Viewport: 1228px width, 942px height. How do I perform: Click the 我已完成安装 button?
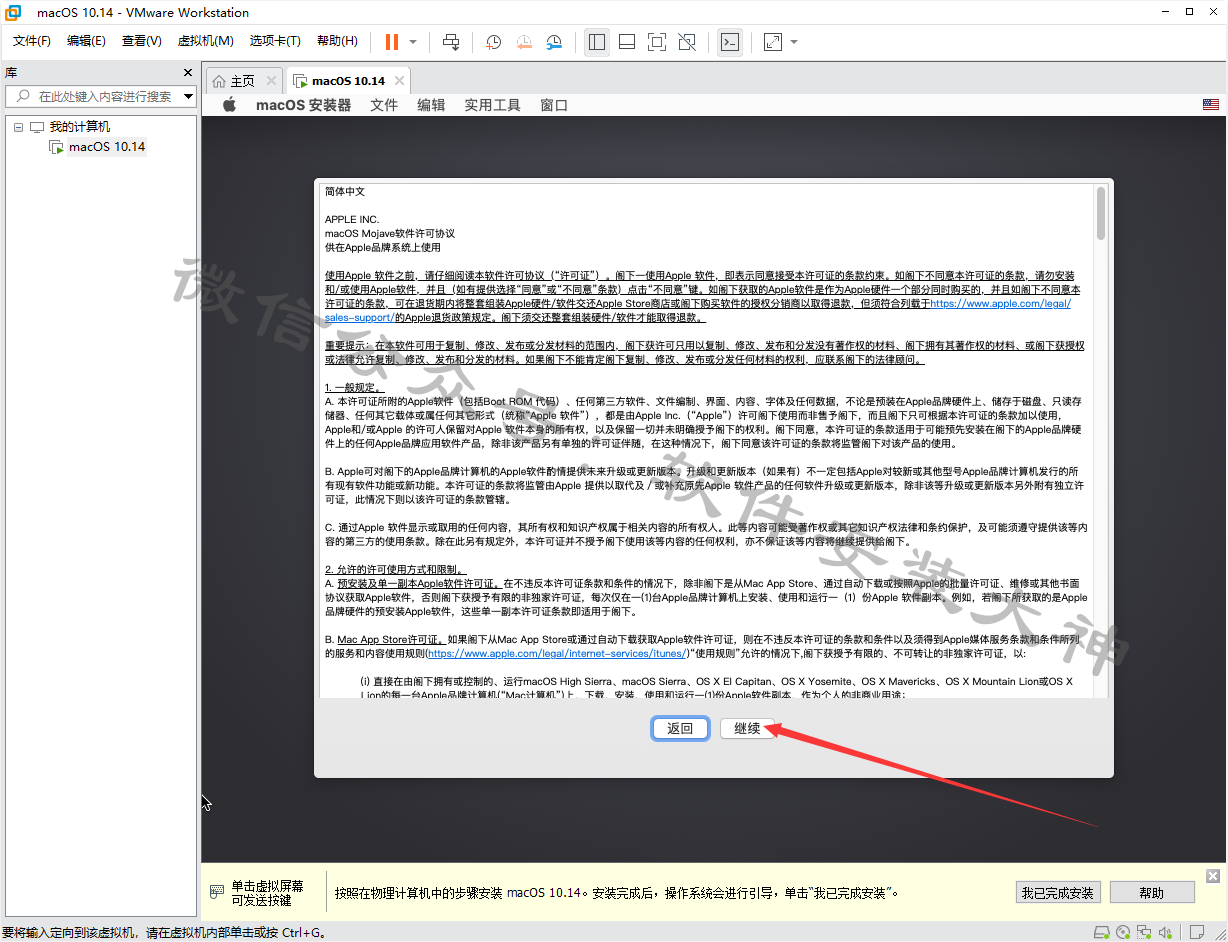coord(1058,892)
